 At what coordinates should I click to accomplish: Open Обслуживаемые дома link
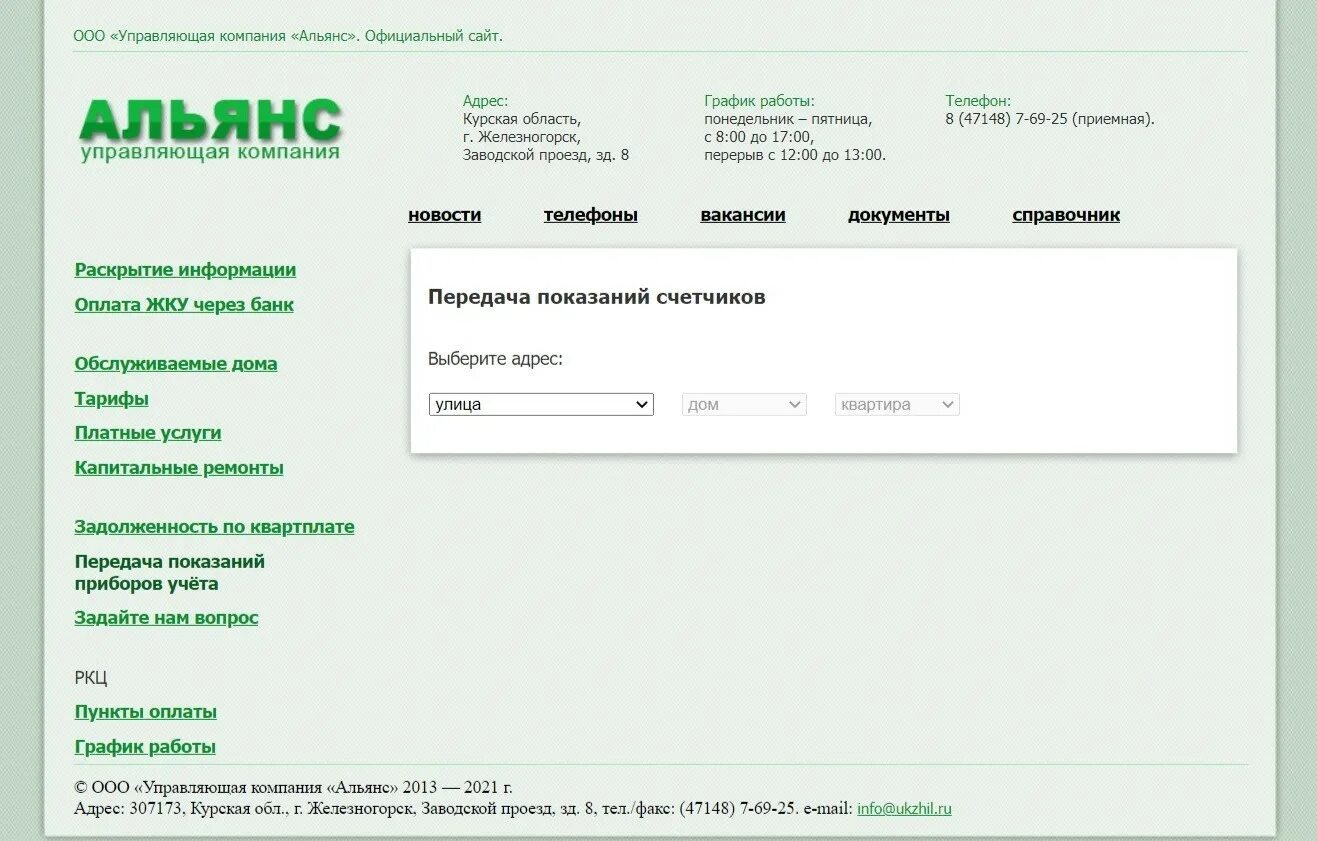176,364
